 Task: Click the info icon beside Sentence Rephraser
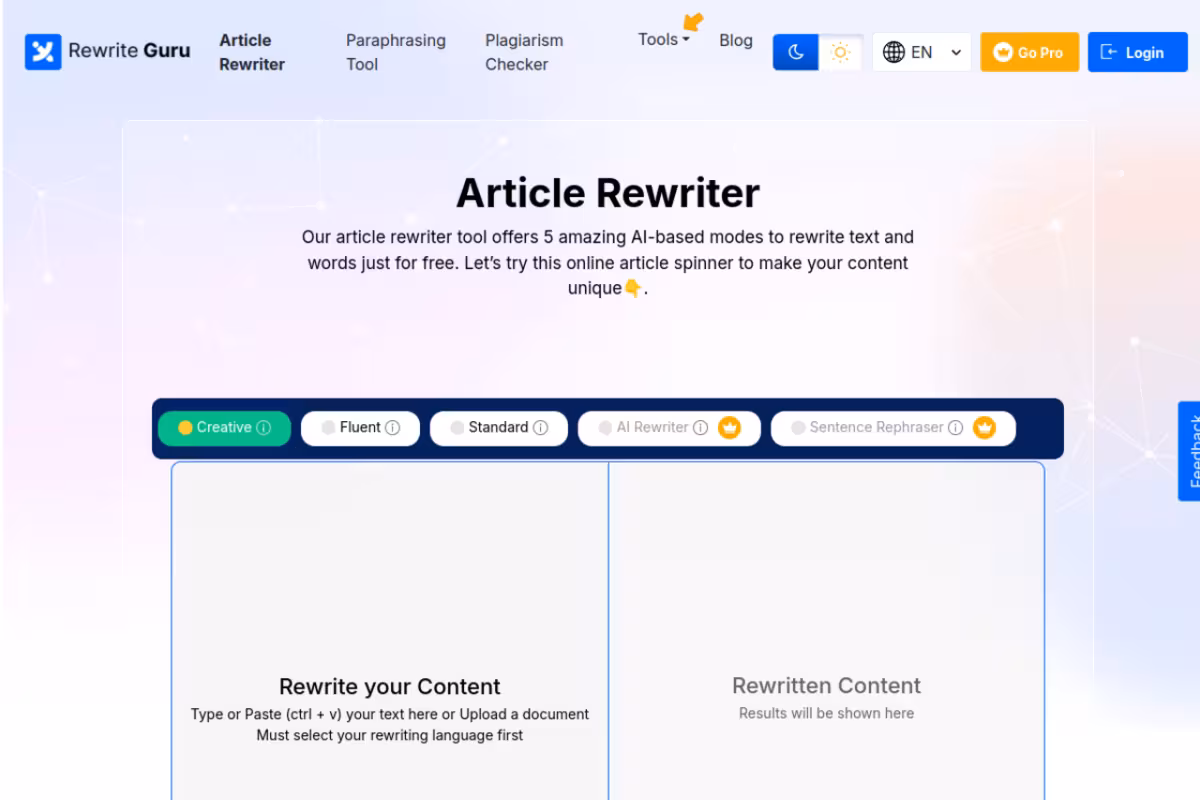point(955,428)
